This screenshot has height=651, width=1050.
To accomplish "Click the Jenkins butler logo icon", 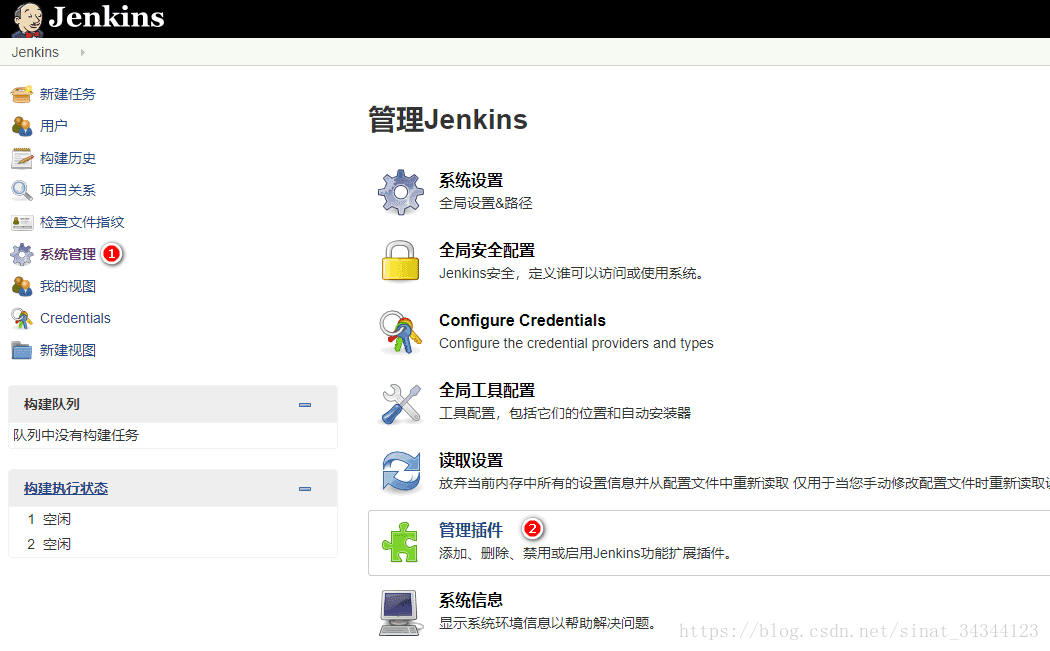I will click(x=27, y=19).
